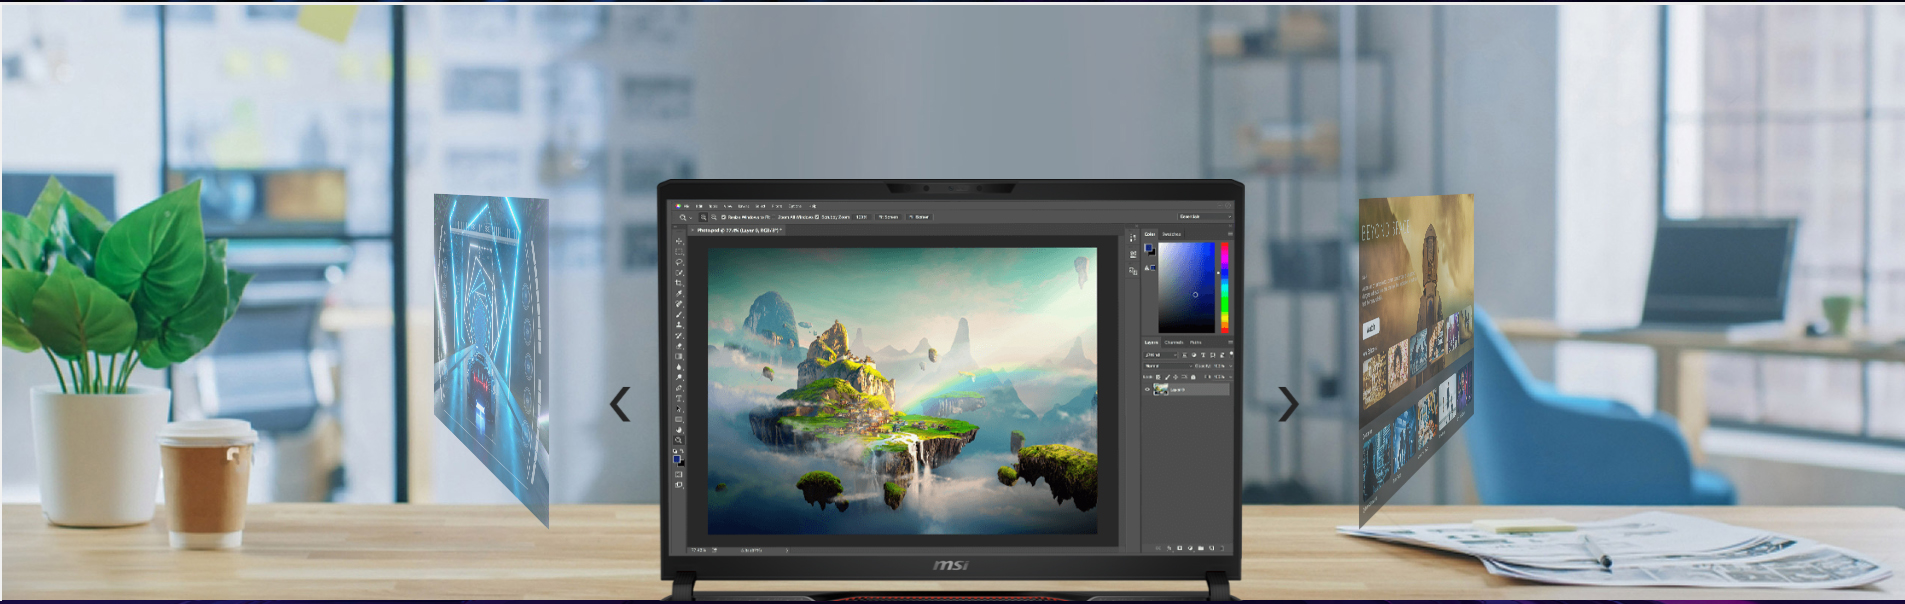
Task: Toggle Resize Windows to Fit checkbox
Action: click(x=724, y=217)
